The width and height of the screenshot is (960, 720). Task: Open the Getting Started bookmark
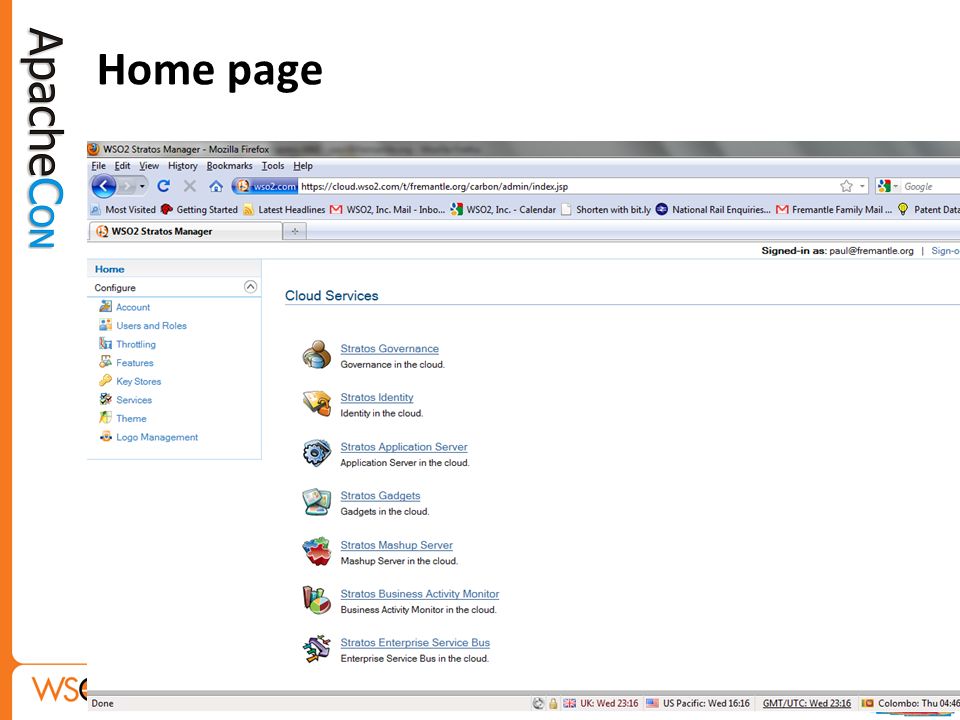[200, 209]
